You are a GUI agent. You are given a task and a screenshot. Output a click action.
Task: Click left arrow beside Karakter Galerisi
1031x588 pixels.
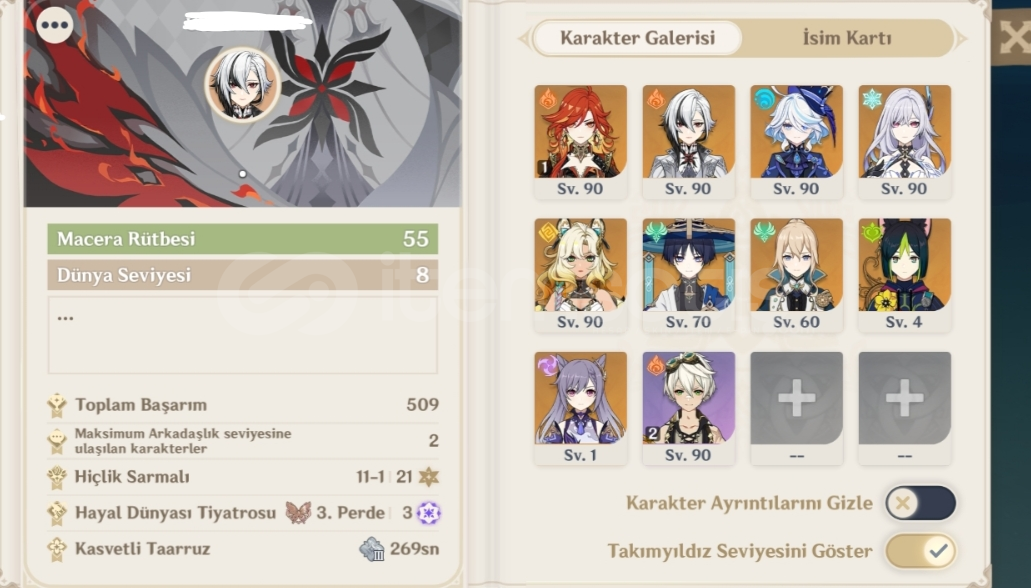[x=524, y=38]
